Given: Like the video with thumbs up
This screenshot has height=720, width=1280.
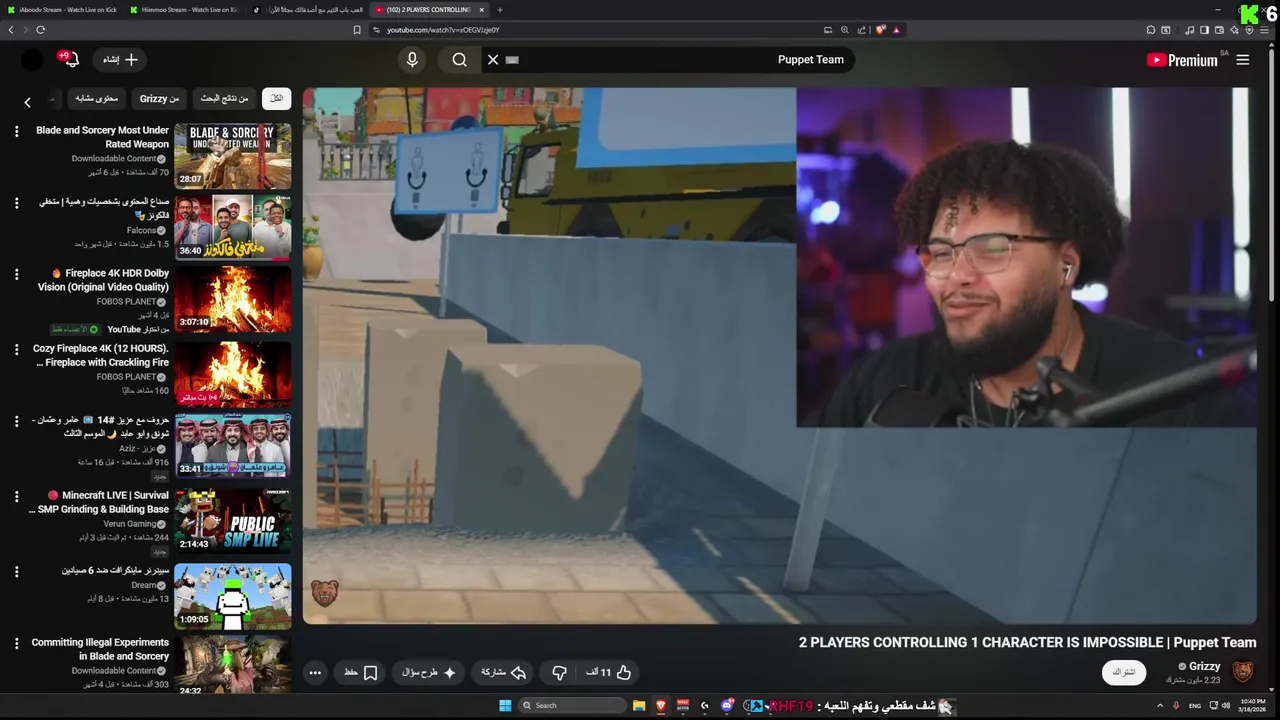Looking at the screenshot, I should coord(609,673).
